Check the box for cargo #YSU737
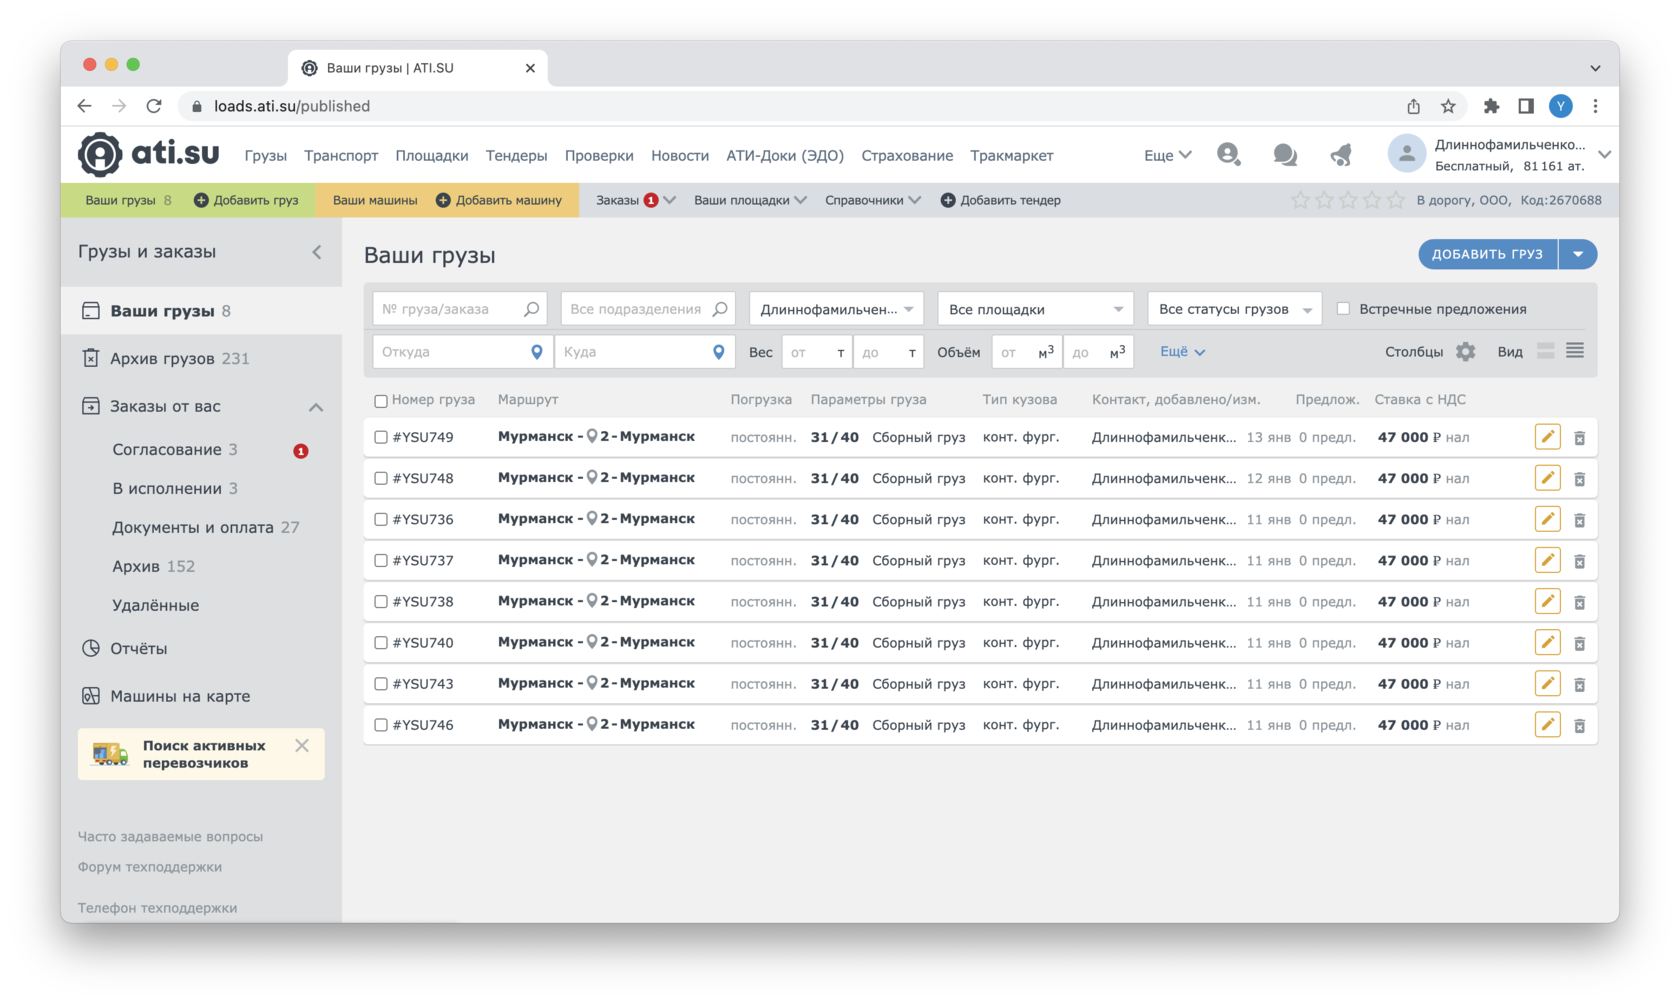1680x1003 pixels. [381, 560]
